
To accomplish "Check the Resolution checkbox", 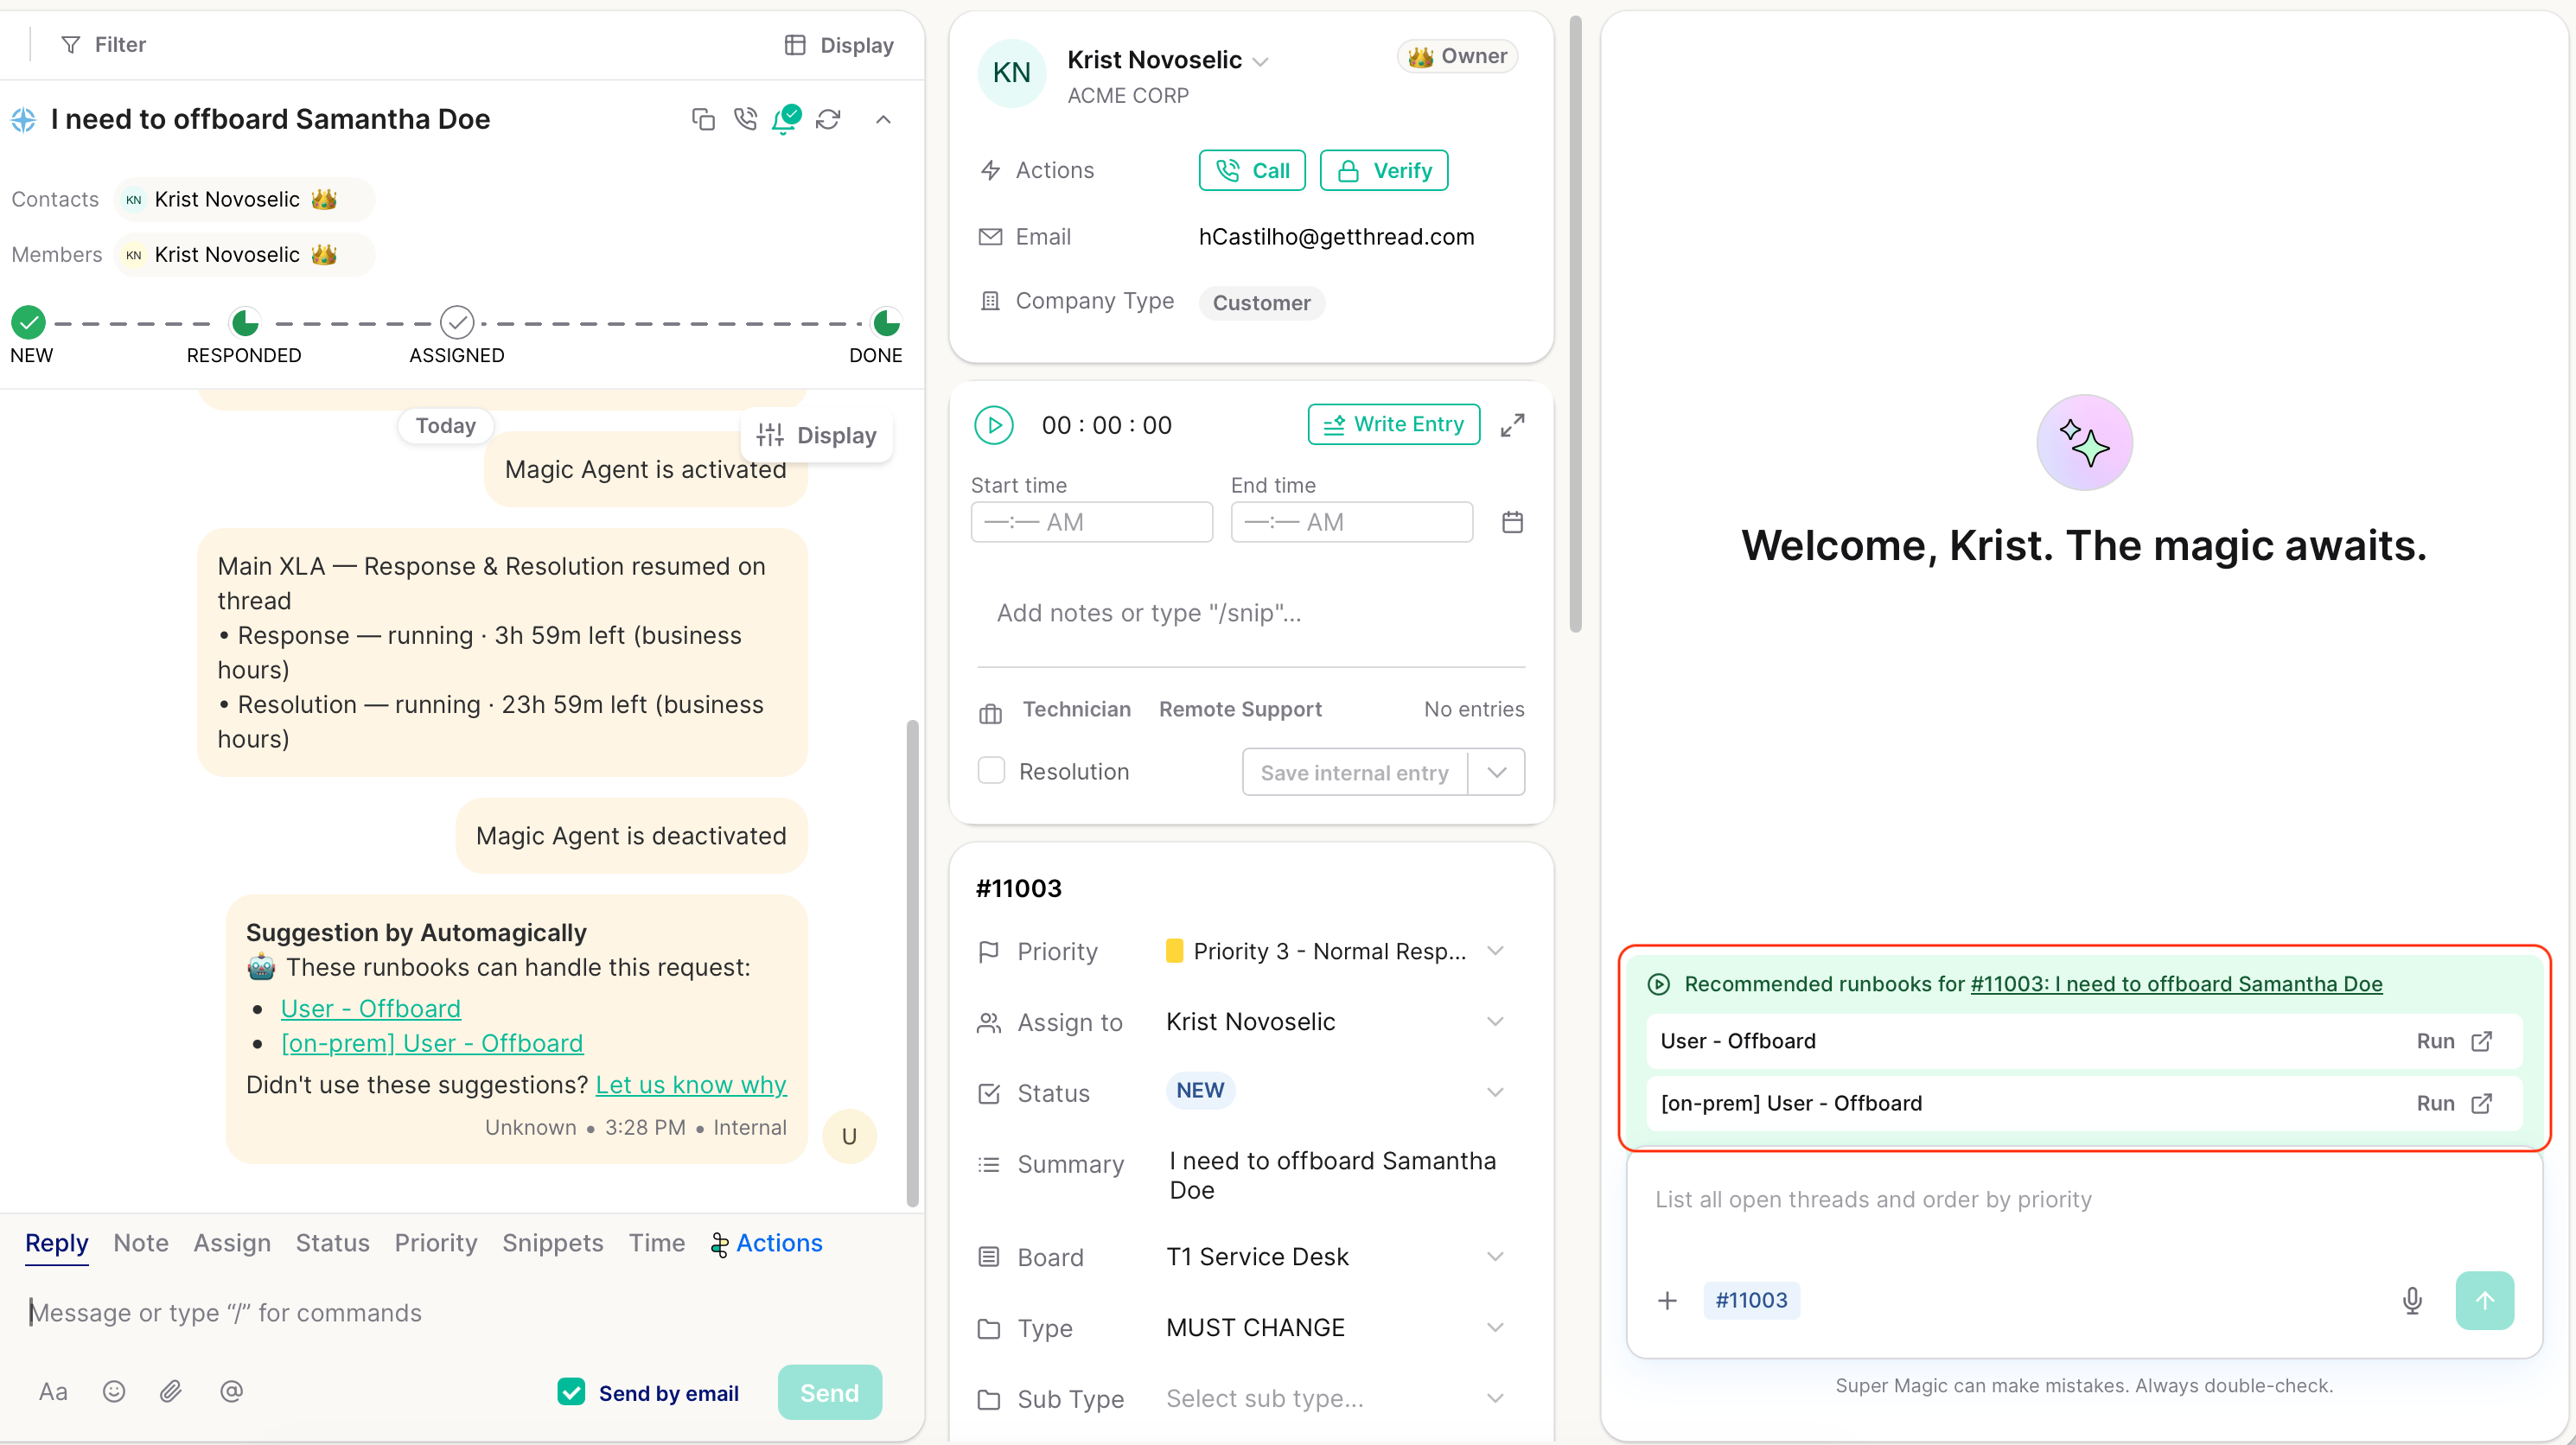I will (x=991, y=771).
